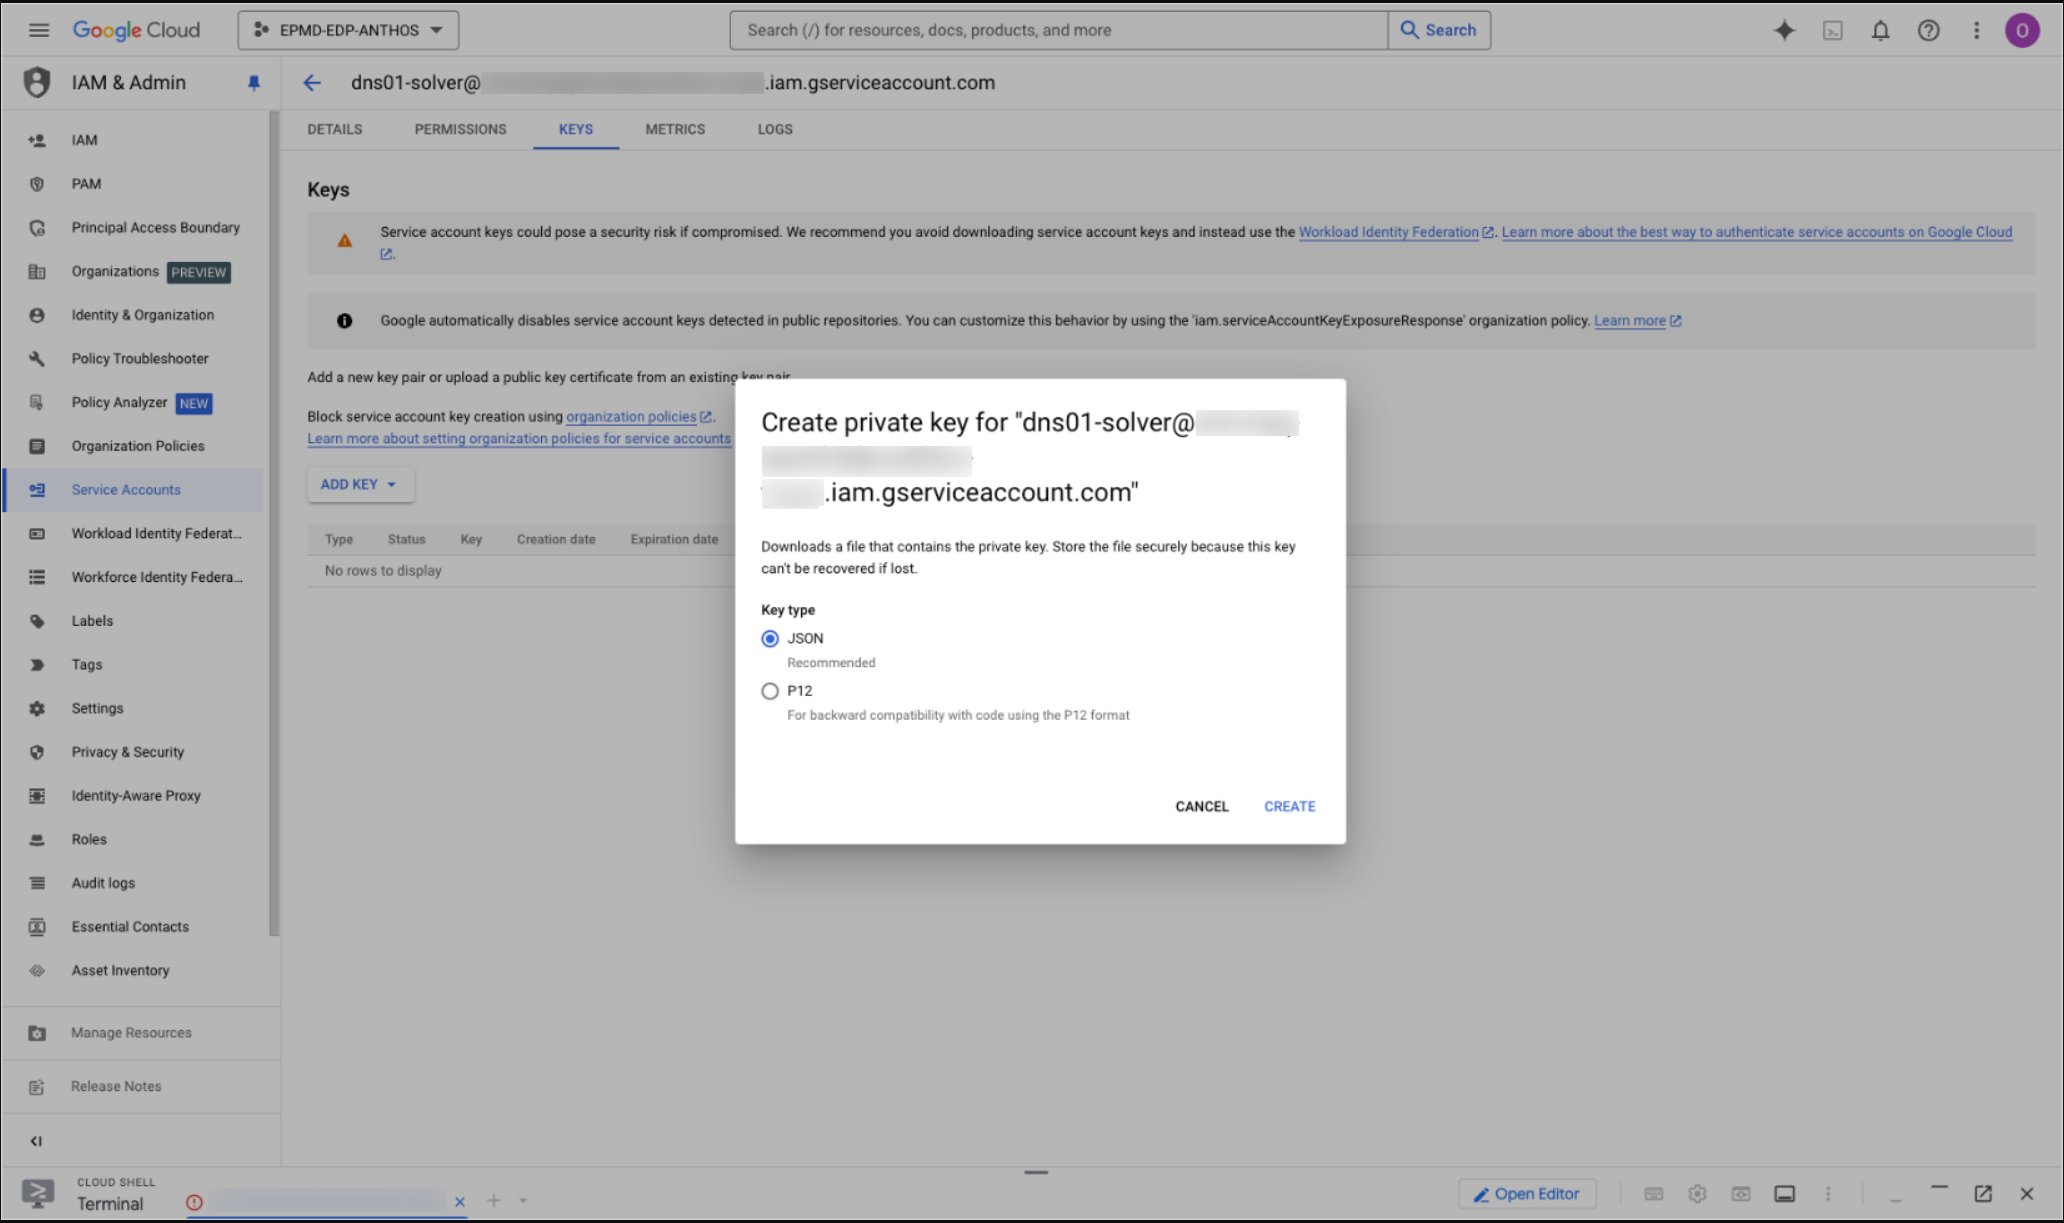Open the EPMD-EDP-ANTHOS project selector

coord(347,30)
